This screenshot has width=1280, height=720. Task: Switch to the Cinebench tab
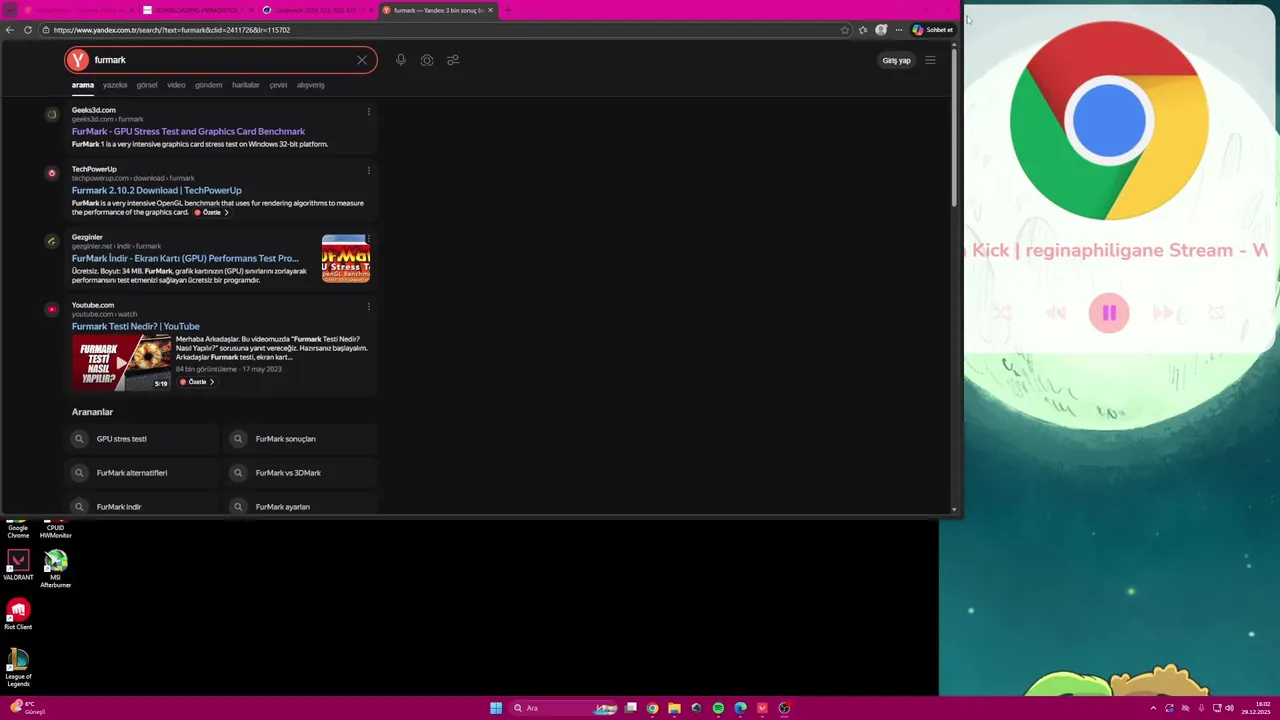click(316, 10)
